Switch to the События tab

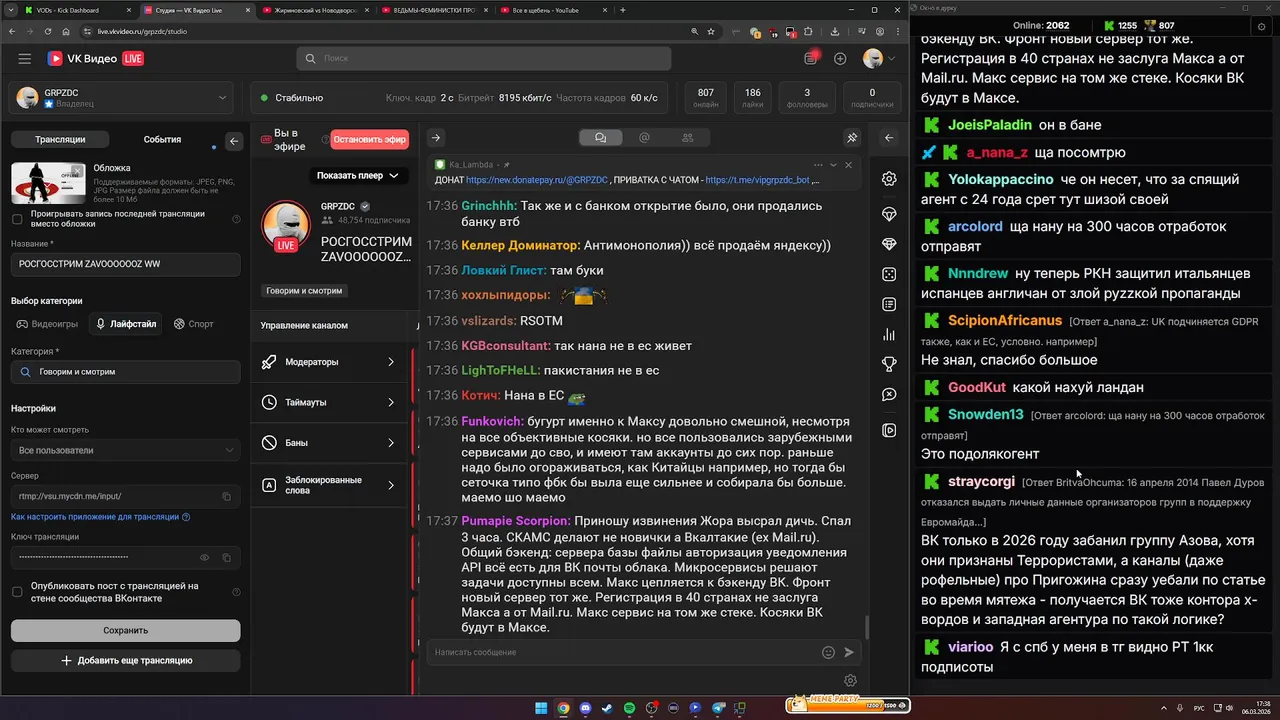pos(162,140)
